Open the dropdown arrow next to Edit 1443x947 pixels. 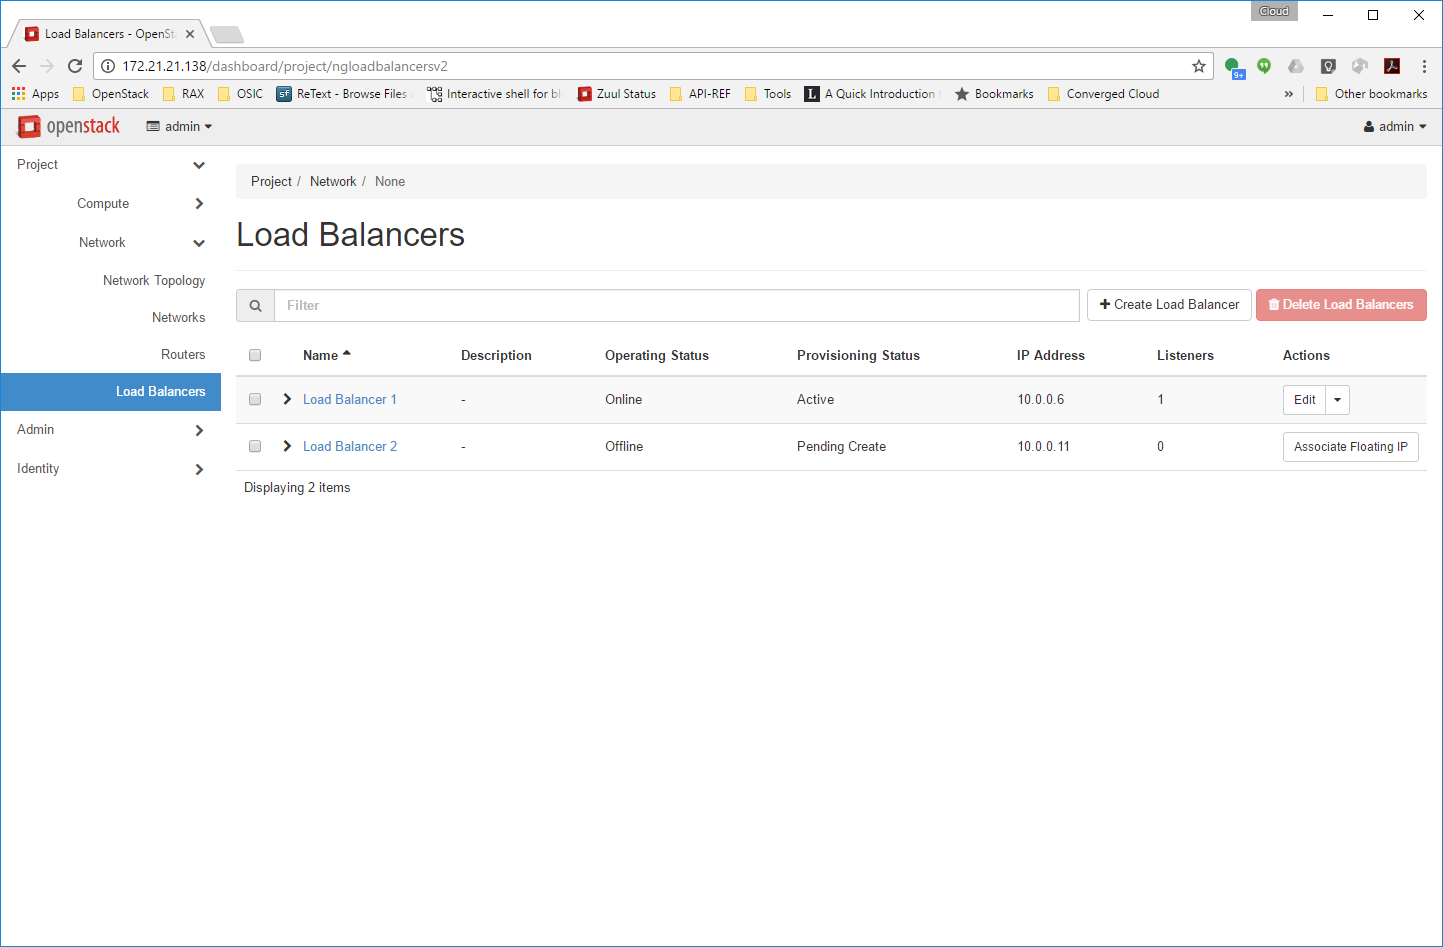(x=1337, y=400)
